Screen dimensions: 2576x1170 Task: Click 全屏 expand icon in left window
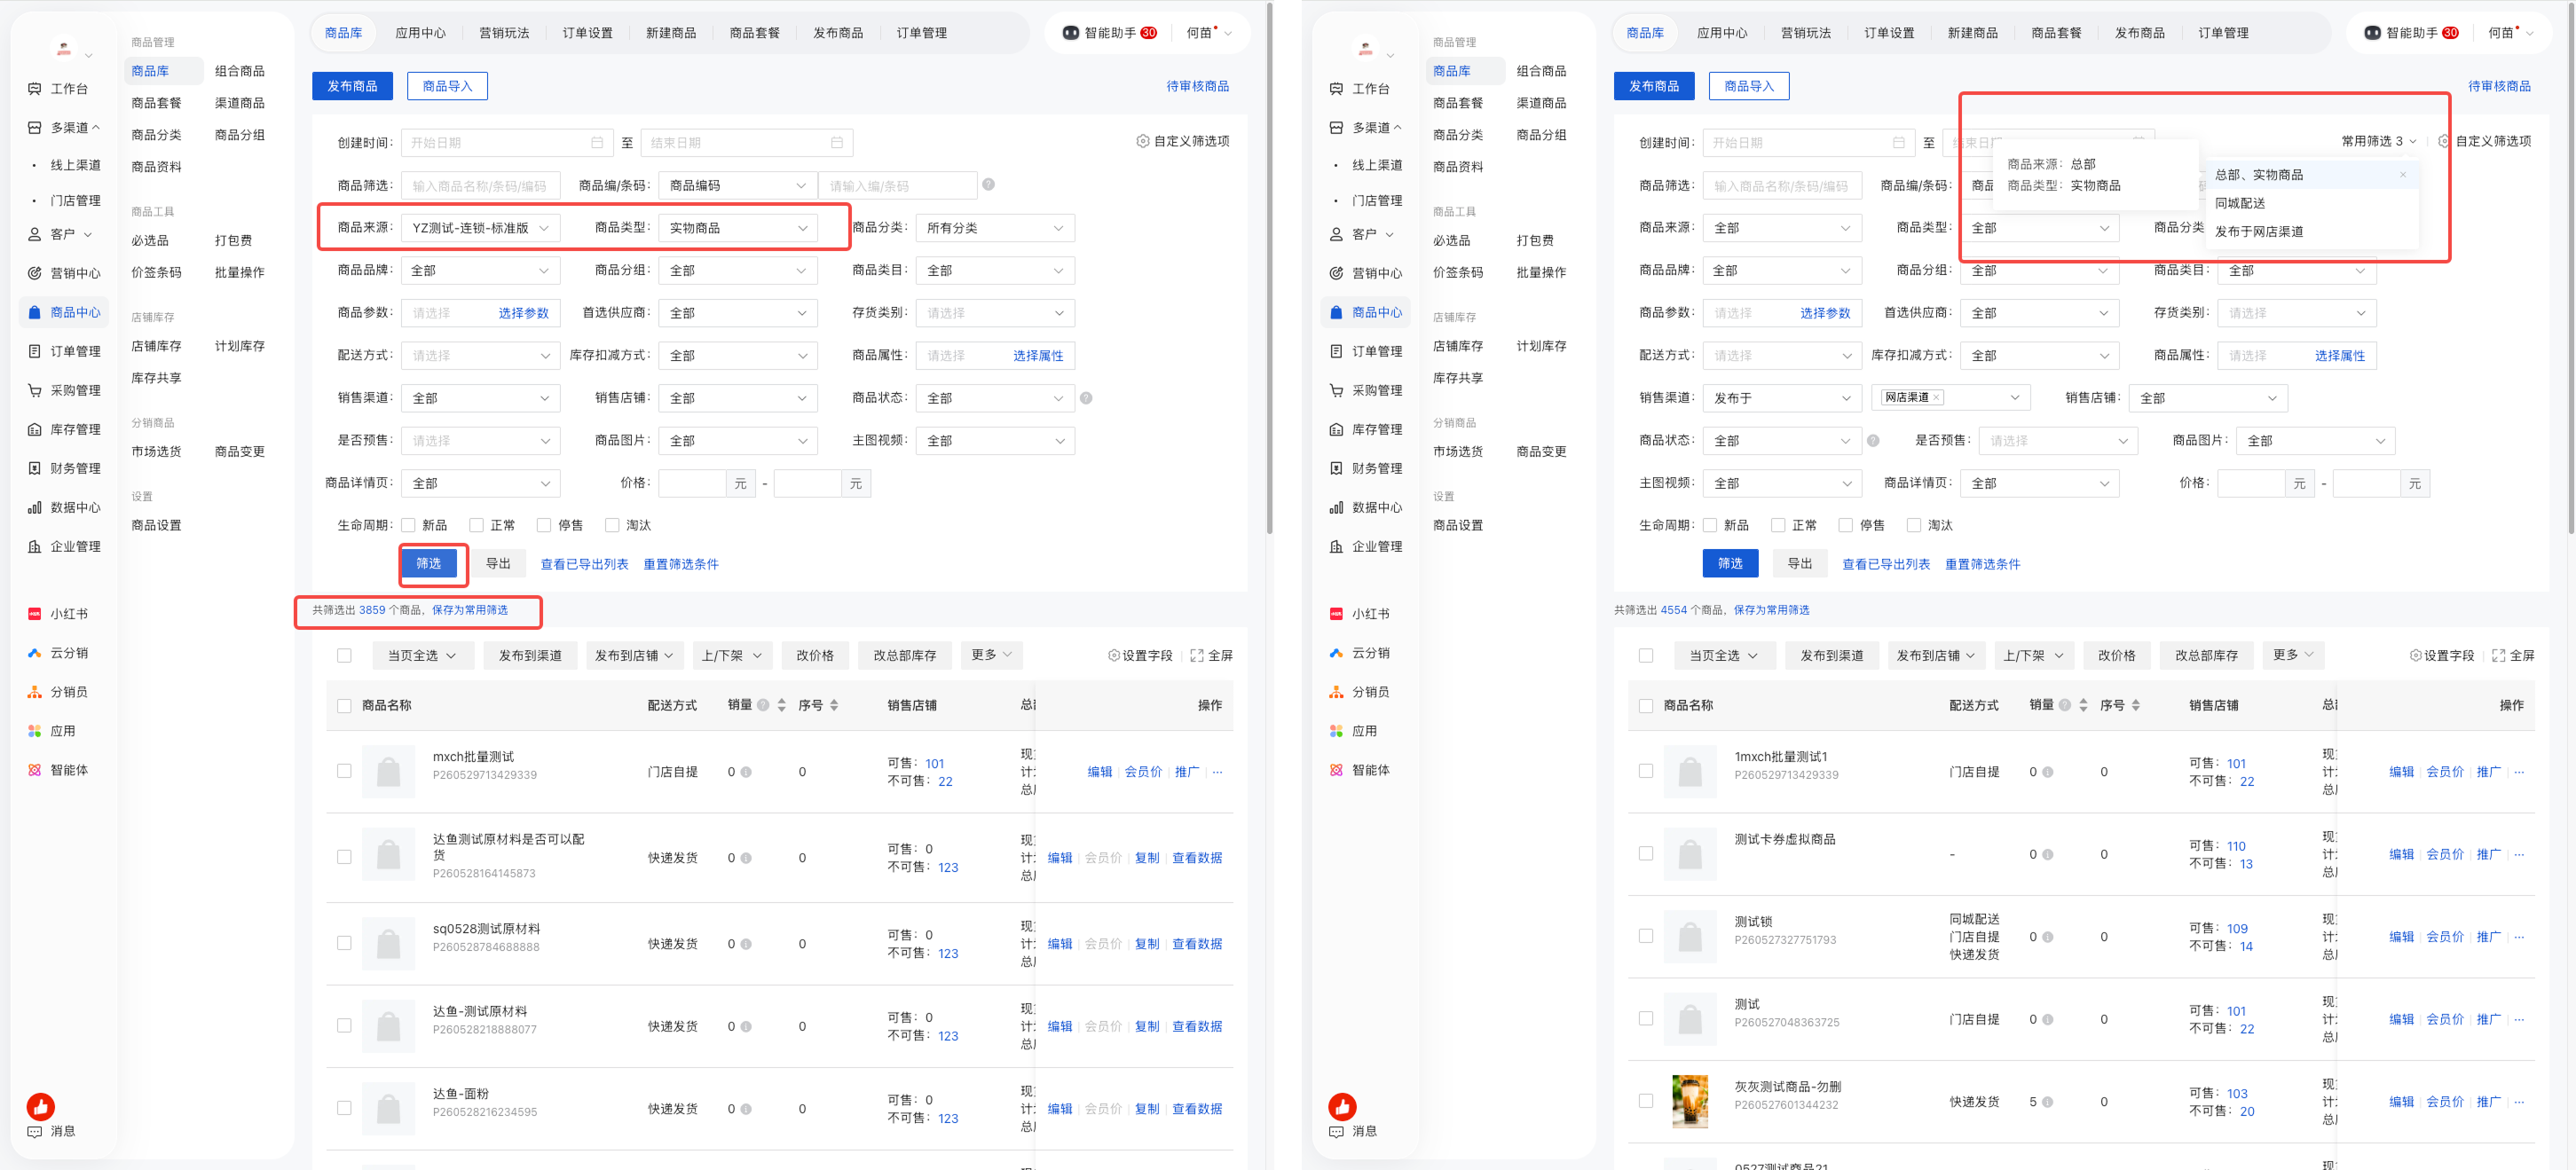point(1196,656)
